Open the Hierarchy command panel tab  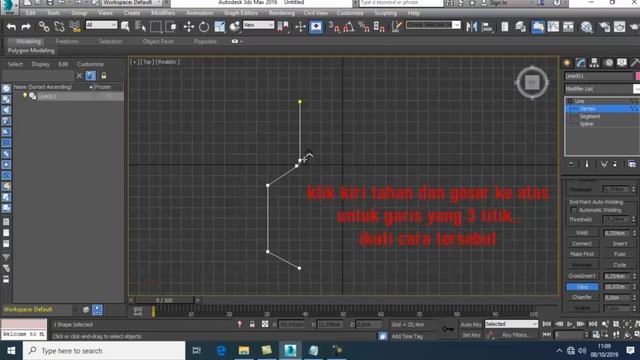click(x=594, y=63)
